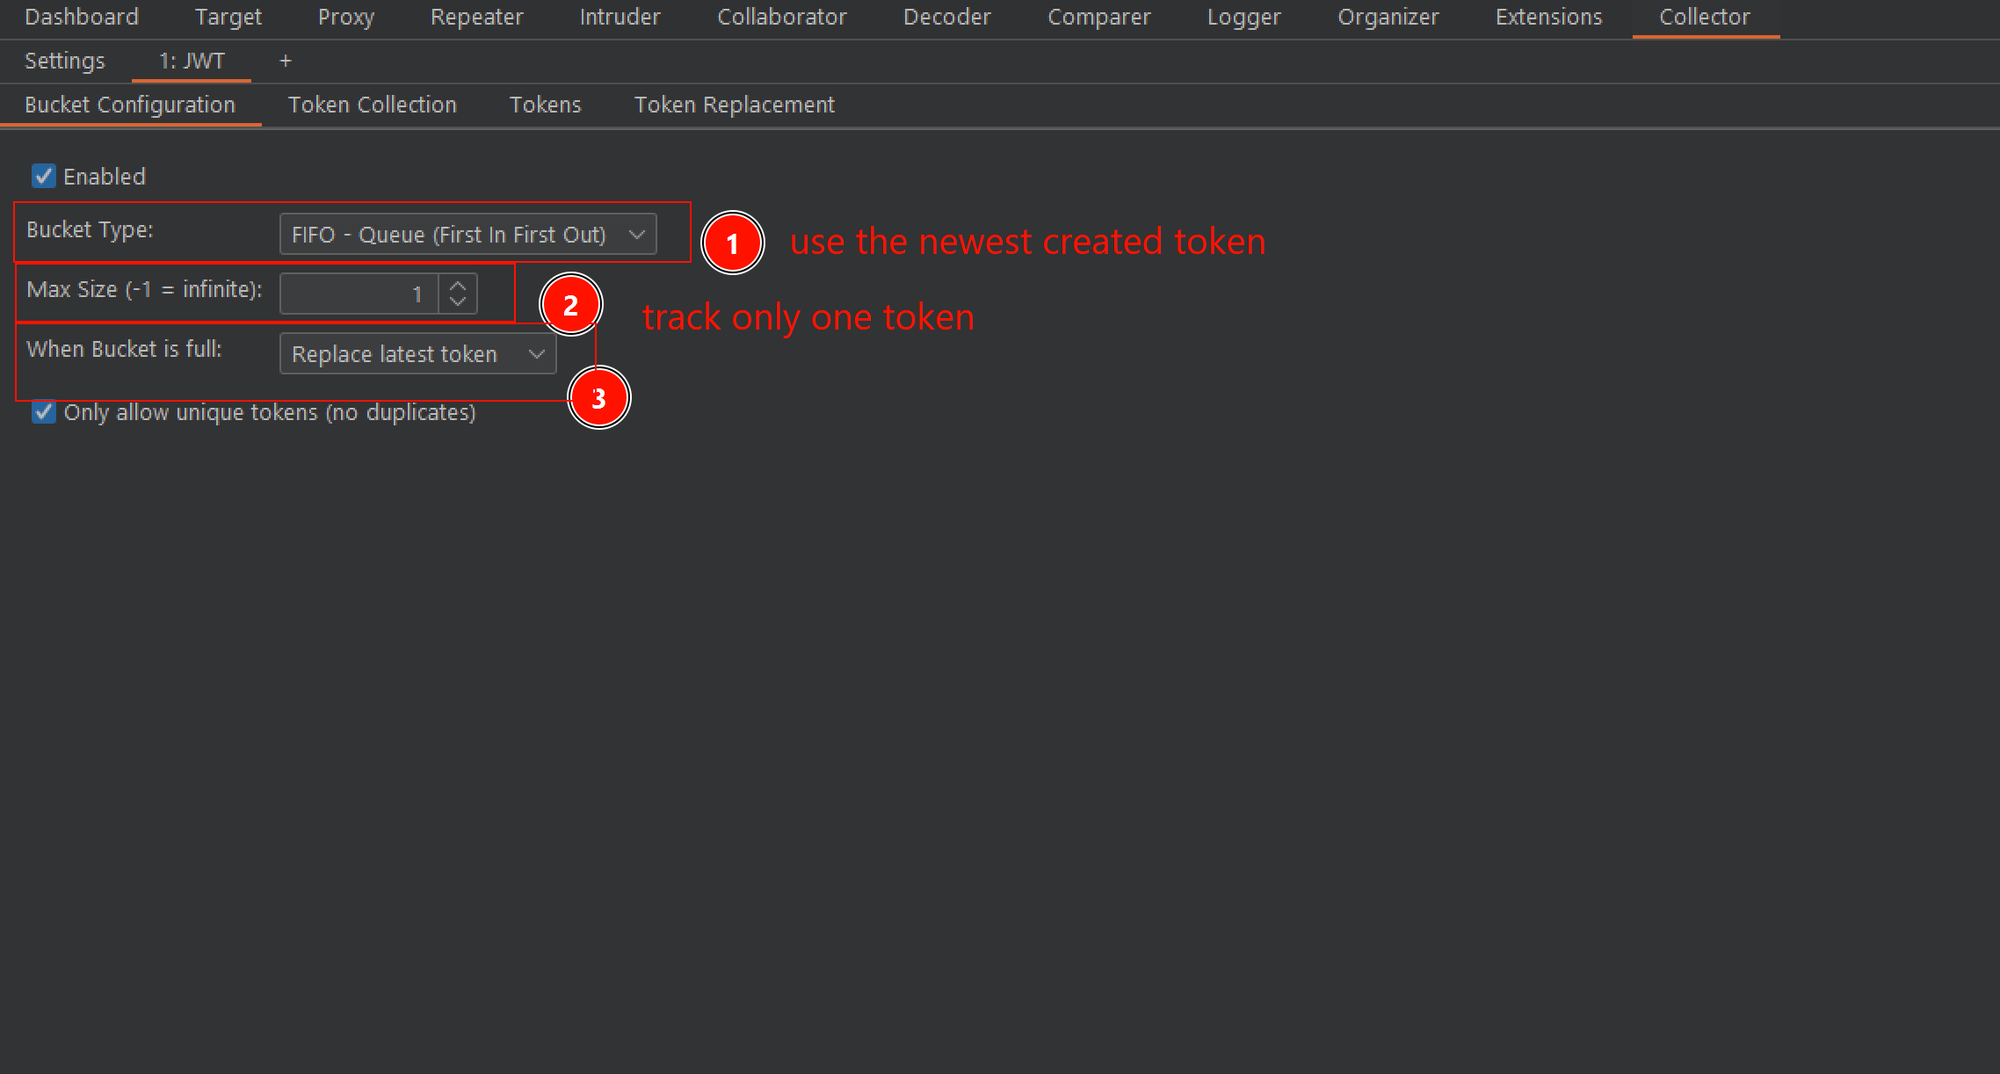2000x1074 pixels.
Task: Open the Dashboard tab
Action: click(x=81, y=17)
